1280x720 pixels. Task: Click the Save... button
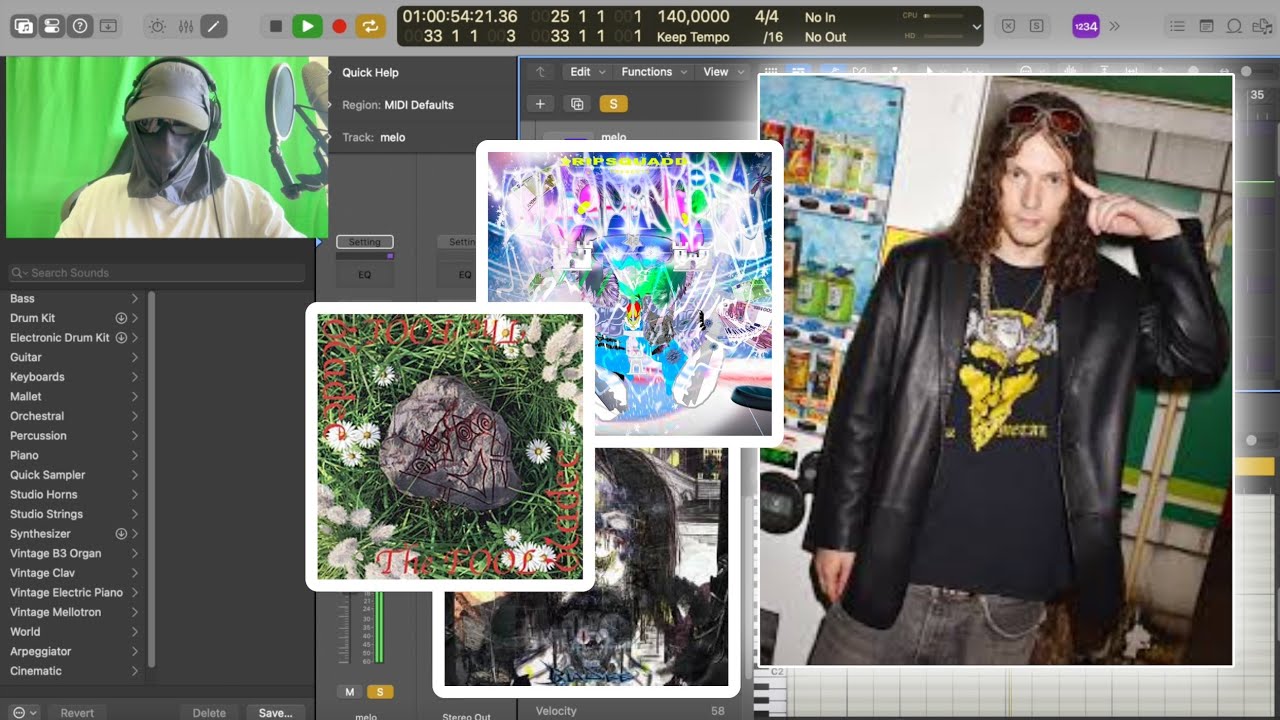tap(275, 712)
